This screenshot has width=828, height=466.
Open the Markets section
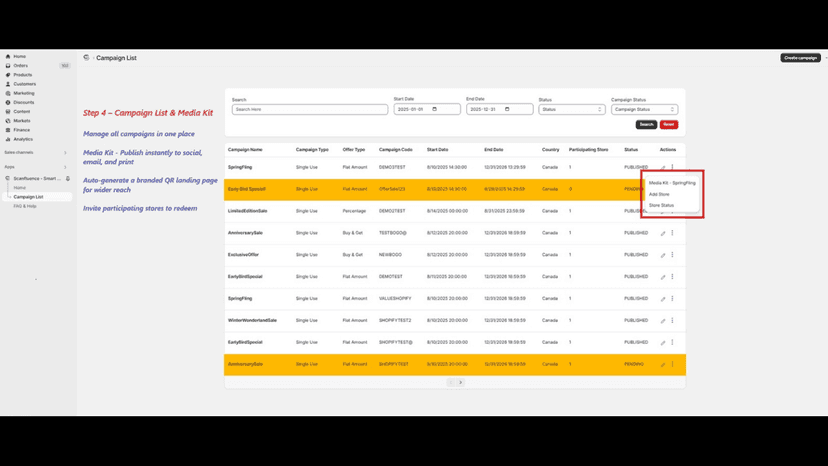click(x=22, y=121)
